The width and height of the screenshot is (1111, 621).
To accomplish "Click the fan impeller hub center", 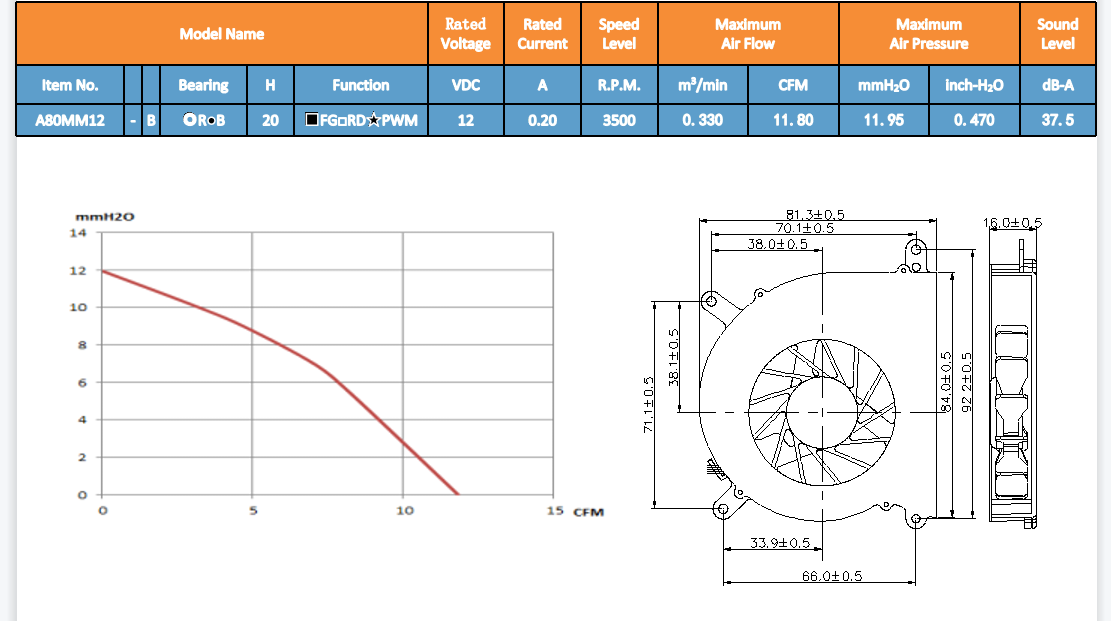I will pos(820,411).
